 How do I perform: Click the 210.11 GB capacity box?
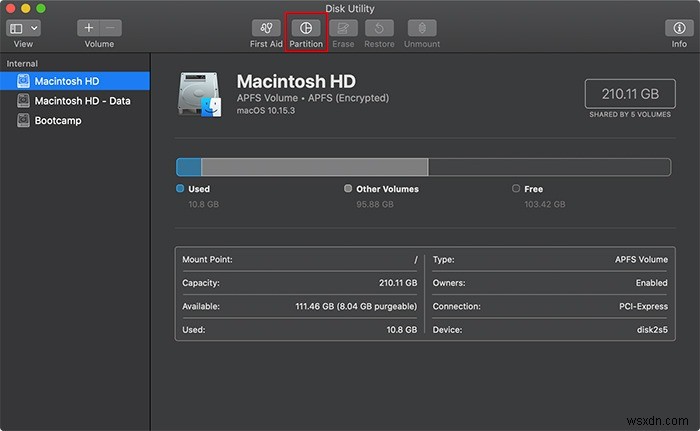[630, 94]
